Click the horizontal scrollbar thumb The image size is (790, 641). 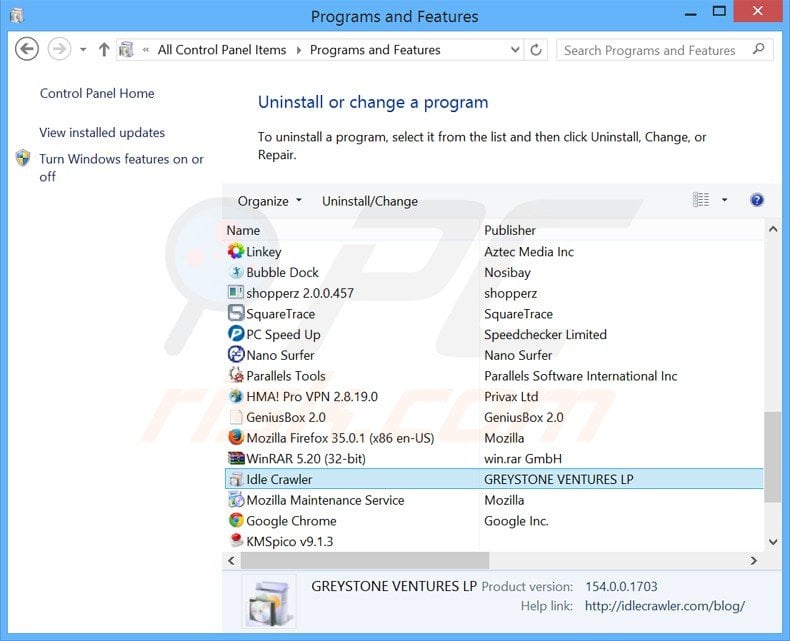coord(365,560)
